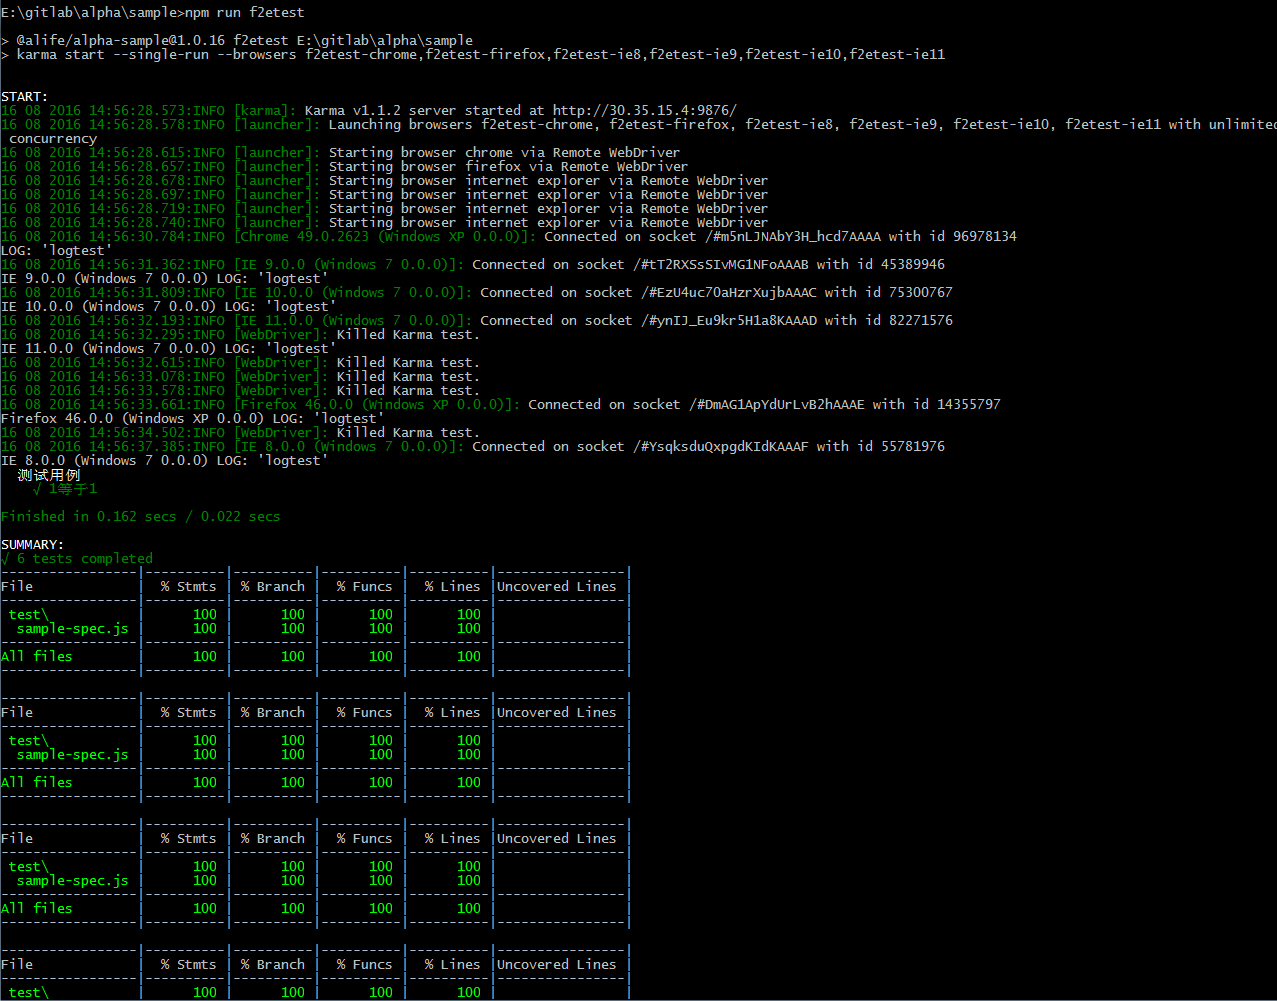Click the wrapped word 'concurrency'
Screen dimensions: 1277x1001
(53, 138)
